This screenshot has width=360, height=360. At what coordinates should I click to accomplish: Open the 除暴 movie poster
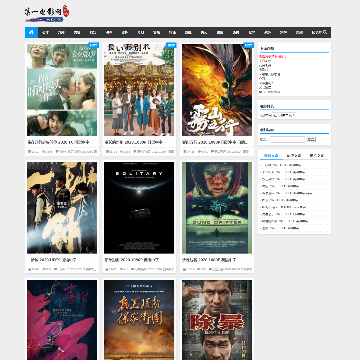[217, 320]
